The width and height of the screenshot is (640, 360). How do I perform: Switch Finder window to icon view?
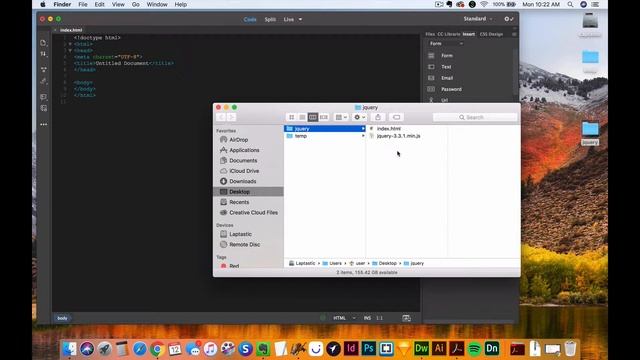(x=291, y=117)
